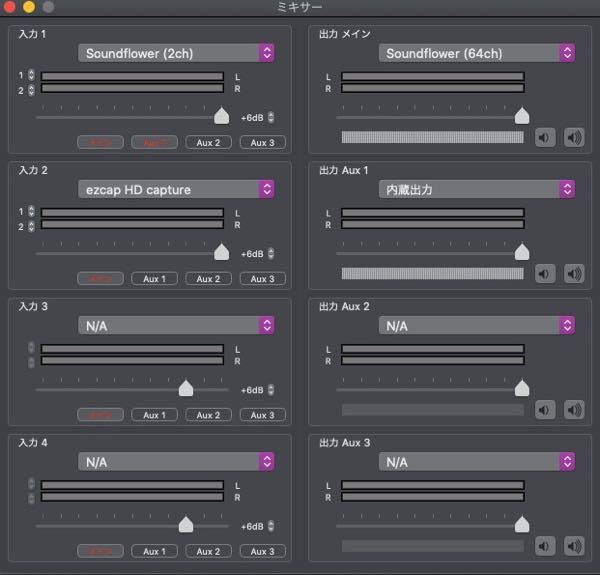Click channel 1 stepper for 入力 2 L
Screen dimensions: 600x575
(31, 211)
